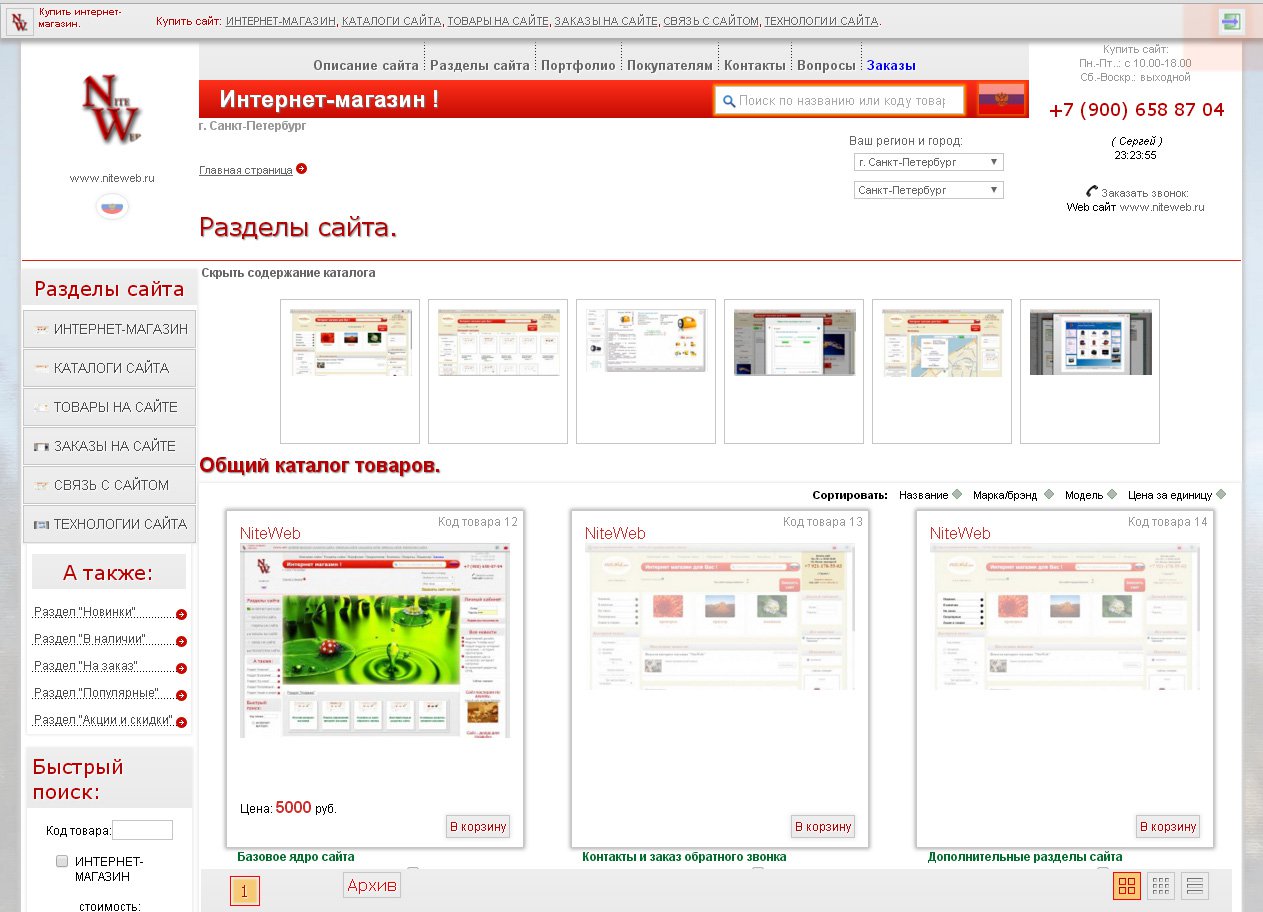
Task: Open the first catalog thumbnail in the strip
Action: (x=350, y=371)
